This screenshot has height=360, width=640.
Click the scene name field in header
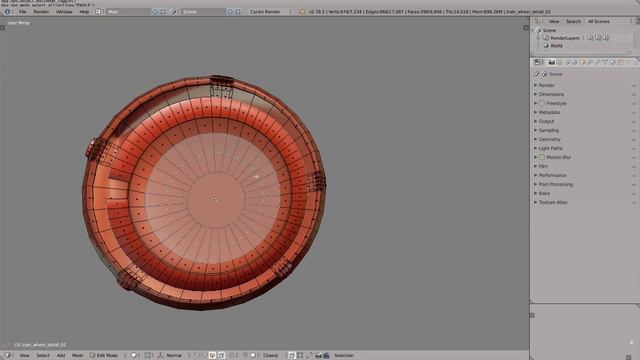(203, 12)
